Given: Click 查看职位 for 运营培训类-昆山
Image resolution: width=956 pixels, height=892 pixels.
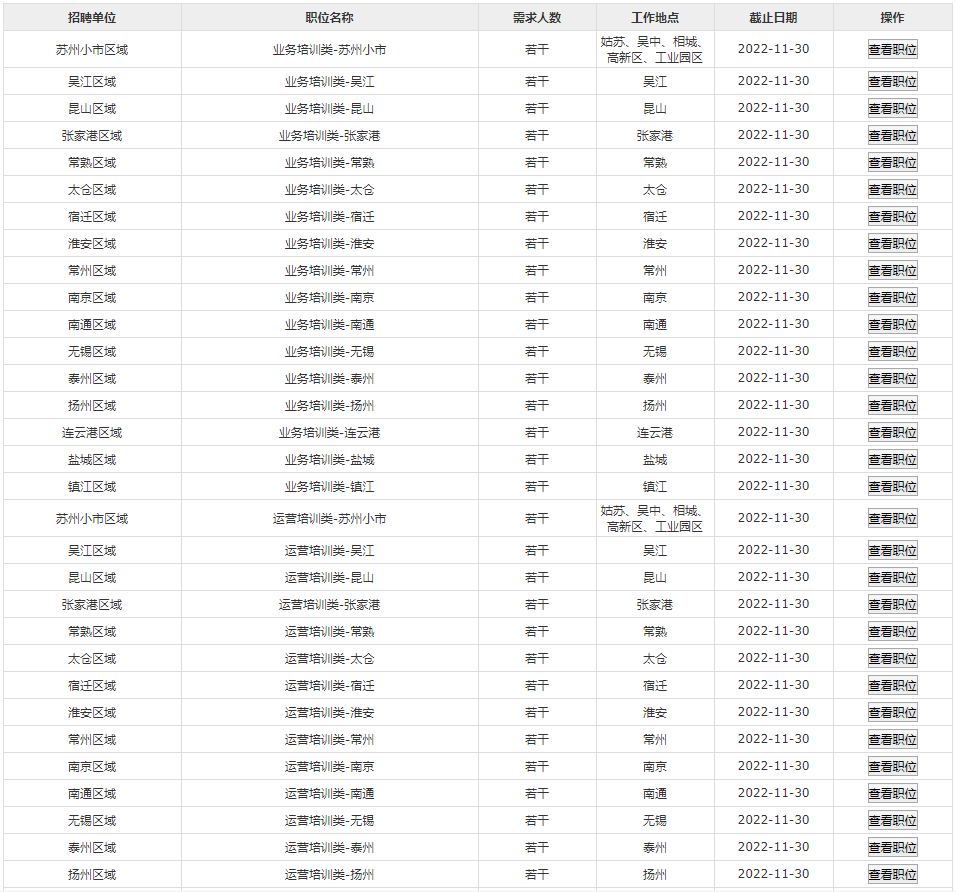Looking at the screenshot, I should 893,577.
